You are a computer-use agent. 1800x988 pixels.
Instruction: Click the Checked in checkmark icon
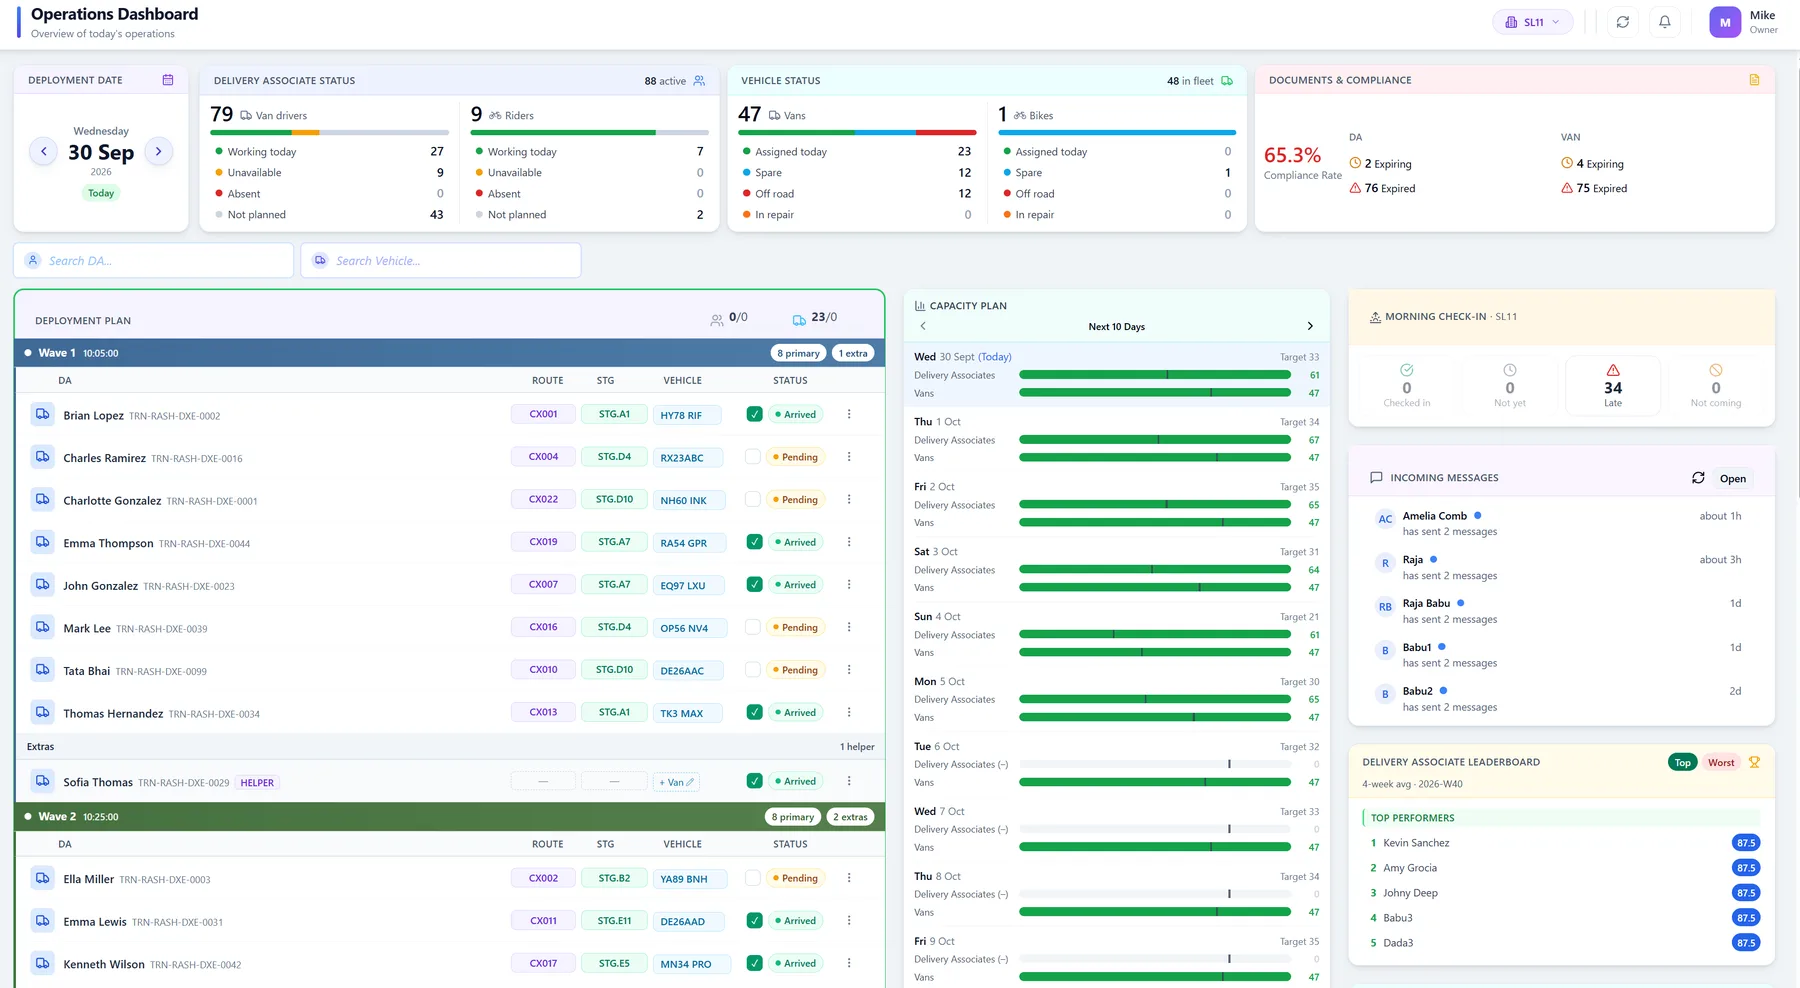1407,370
